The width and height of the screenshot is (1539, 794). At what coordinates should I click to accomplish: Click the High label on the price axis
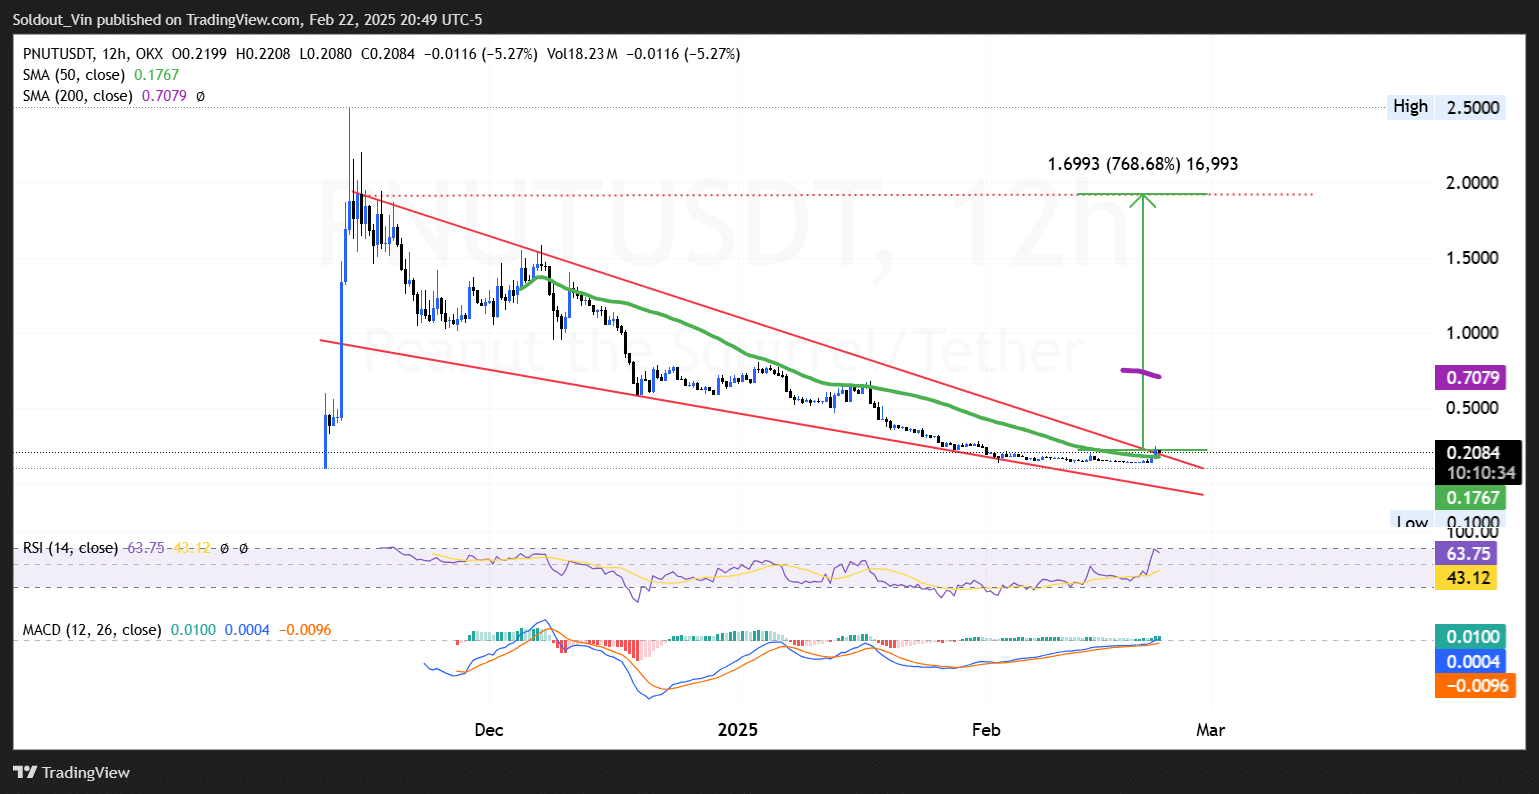point(1410,106)
